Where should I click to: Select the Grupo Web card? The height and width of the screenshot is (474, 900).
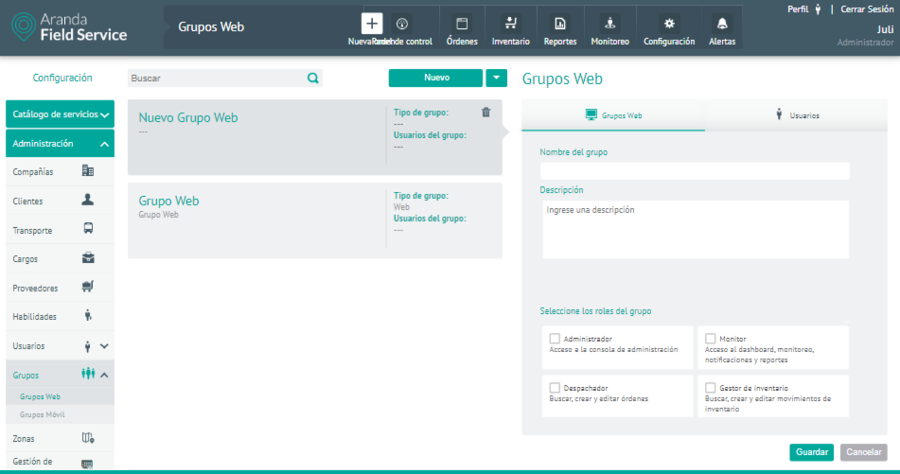coord(315,220)
